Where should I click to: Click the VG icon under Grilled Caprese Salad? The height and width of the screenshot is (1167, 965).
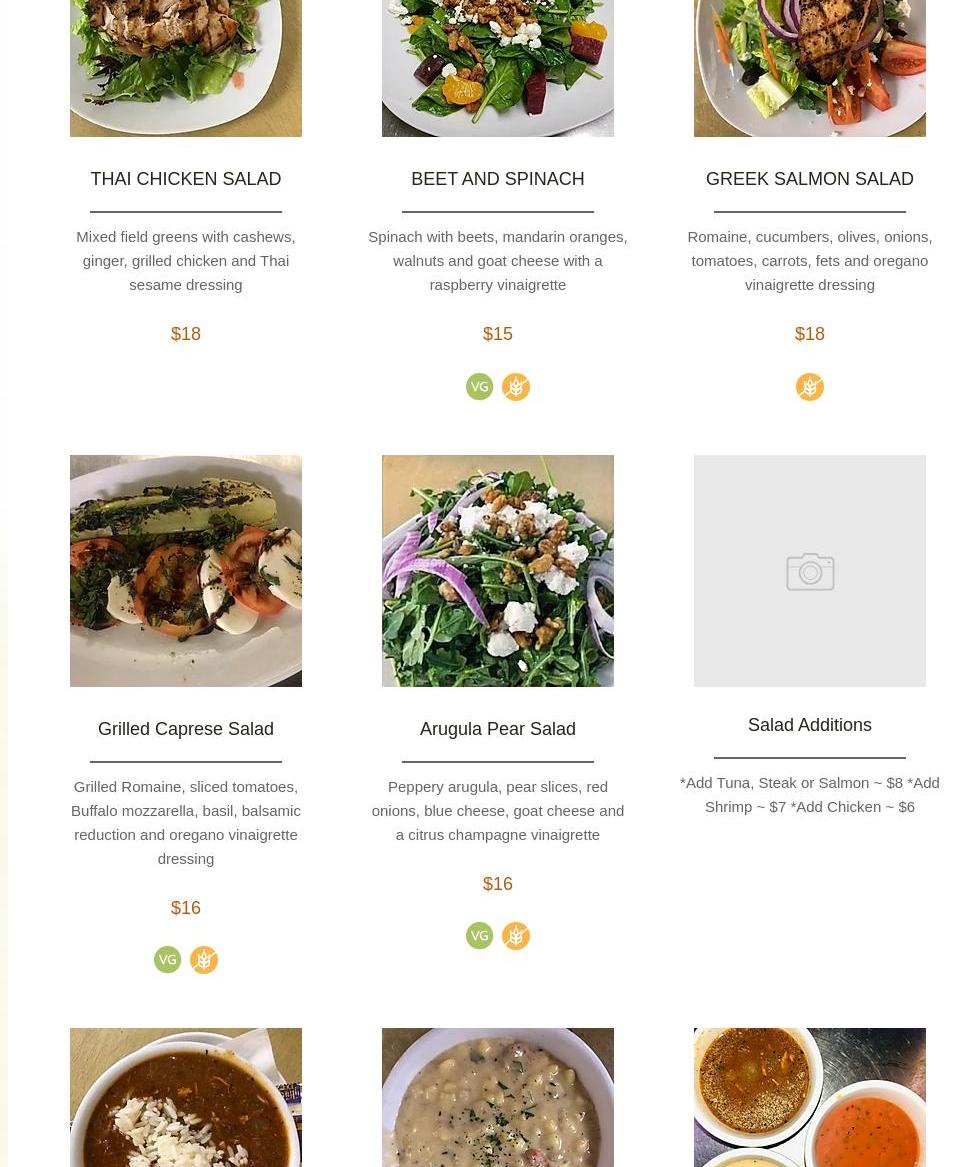click(x=167, y=959)
